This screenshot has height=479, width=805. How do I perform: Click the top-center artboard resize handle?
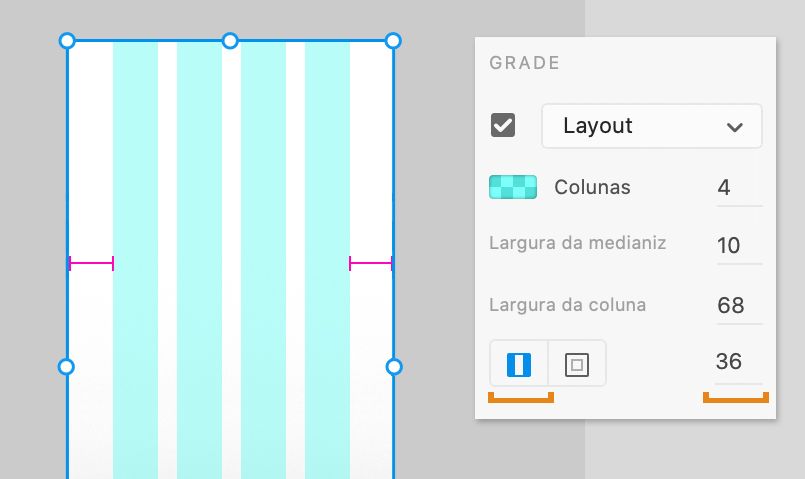(x=230, y=41)
